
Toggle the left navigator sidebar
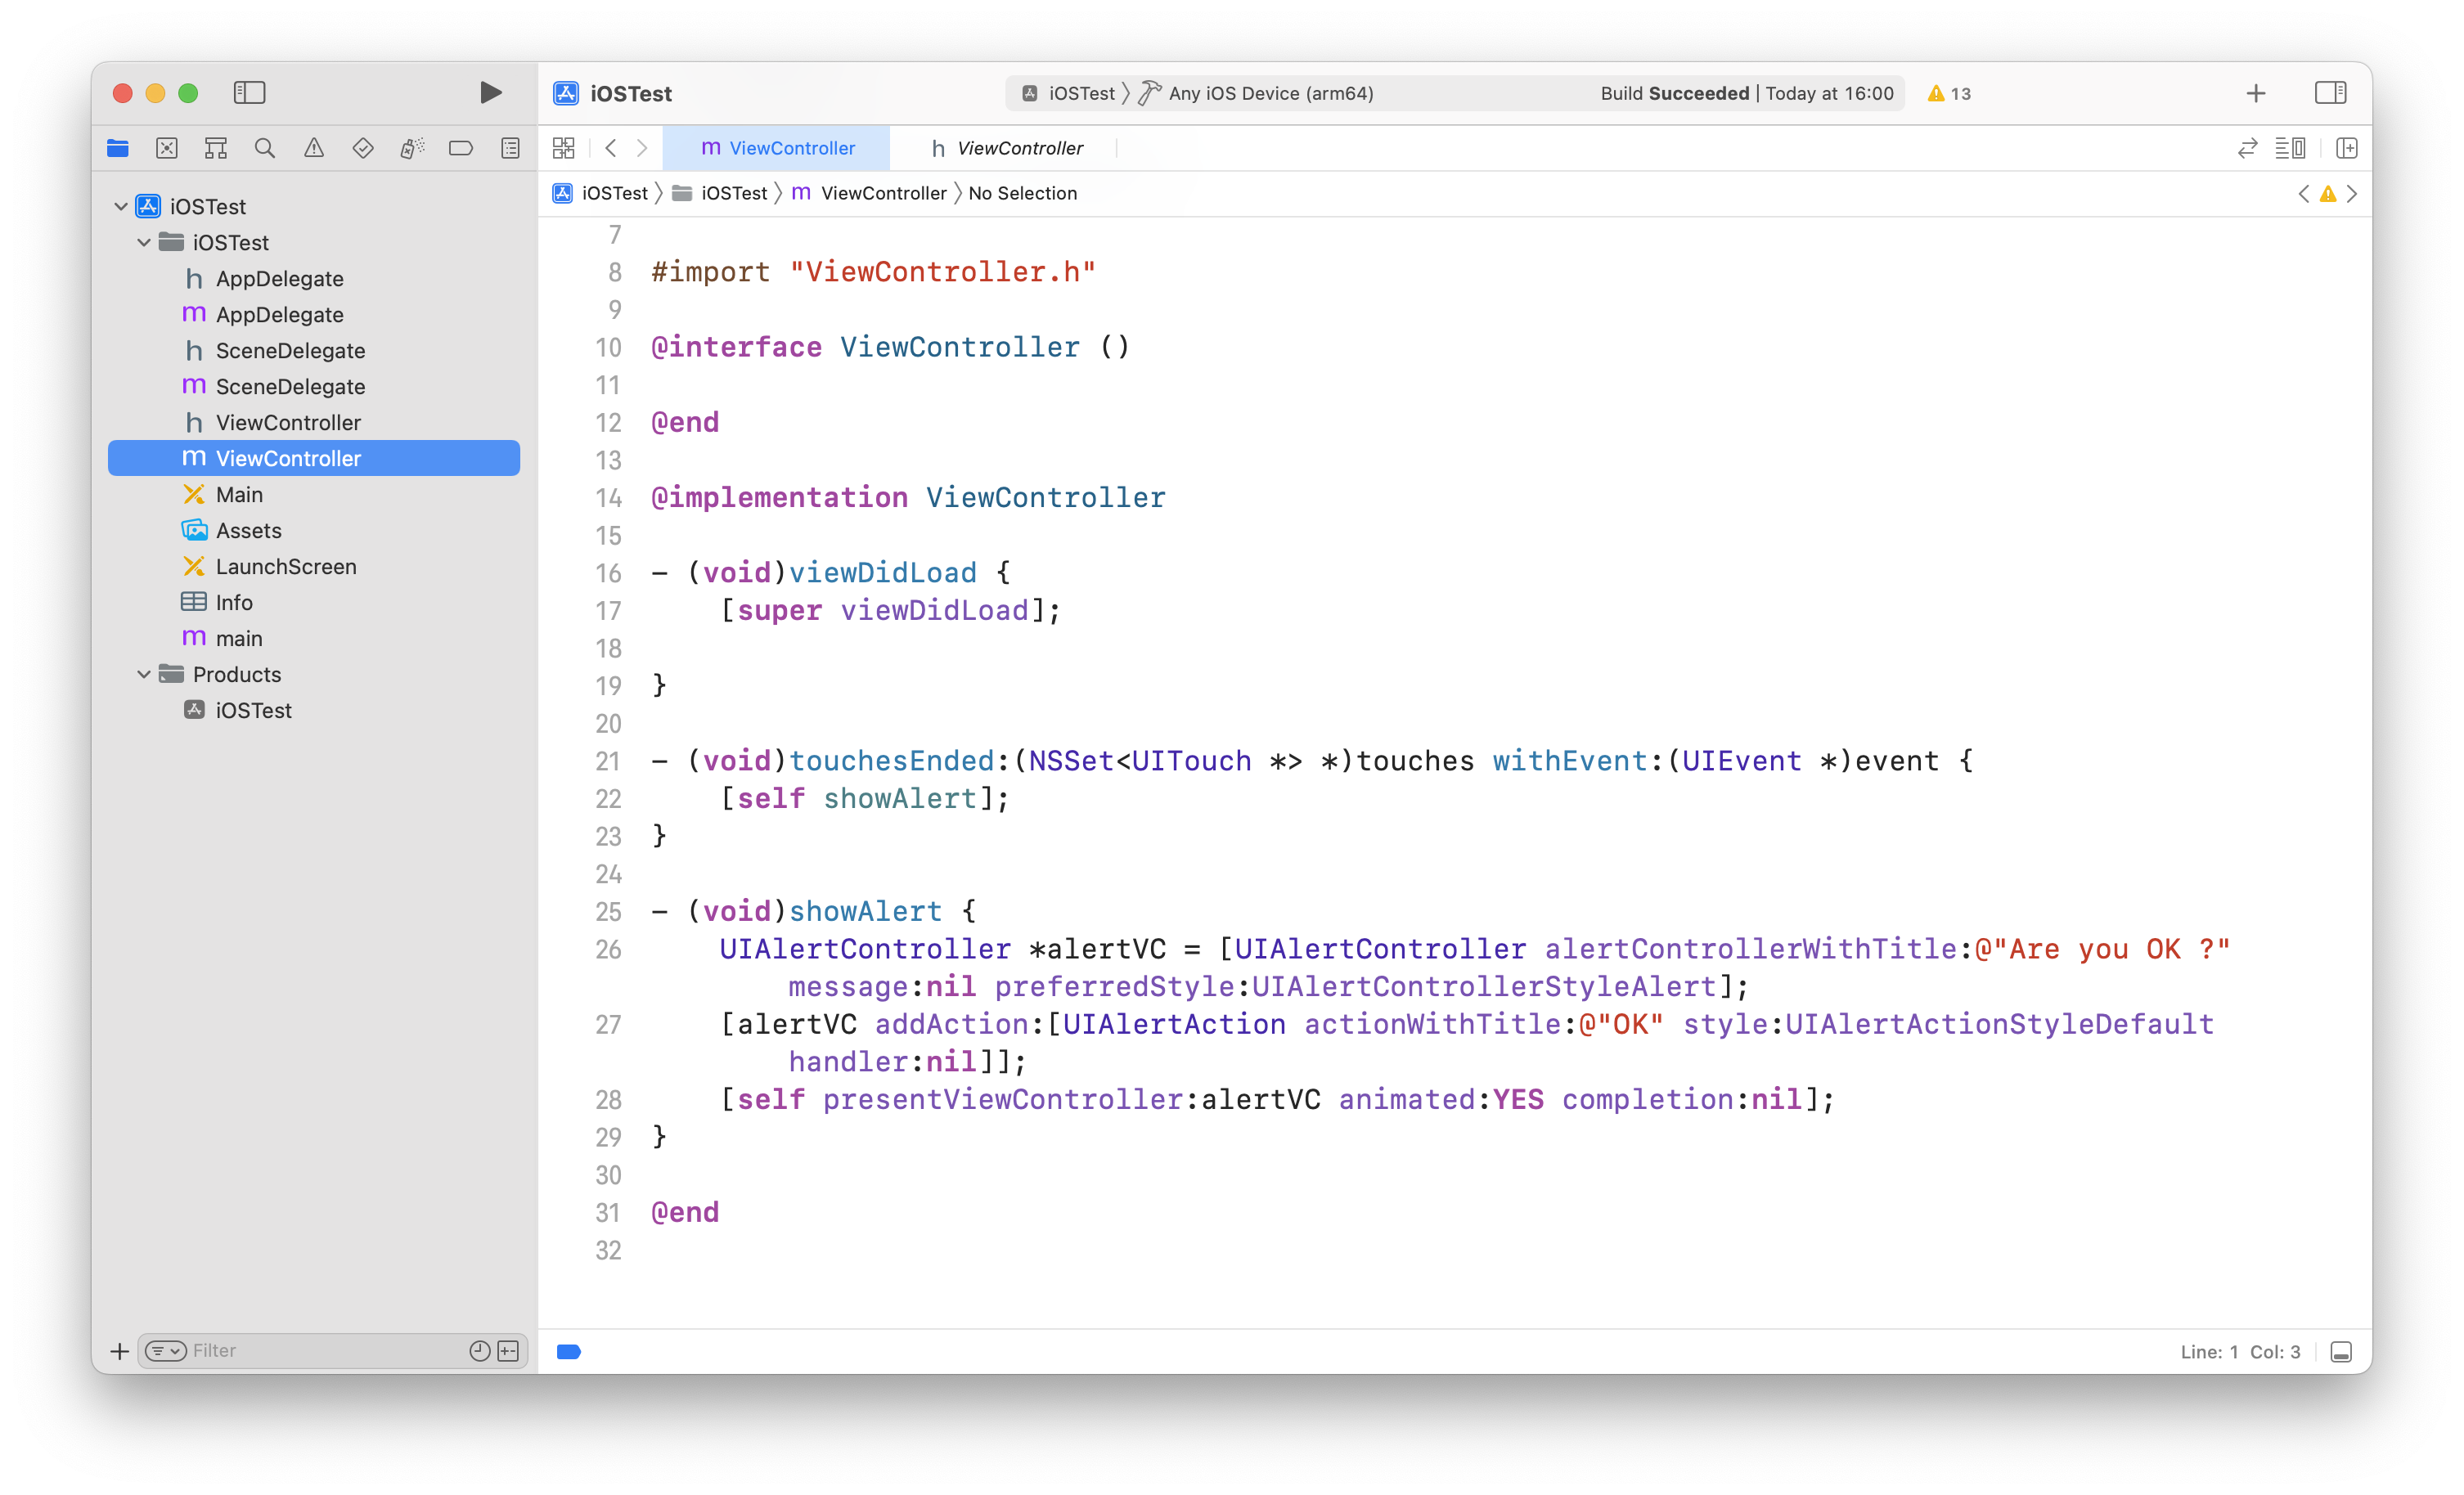tap(249, 93)
